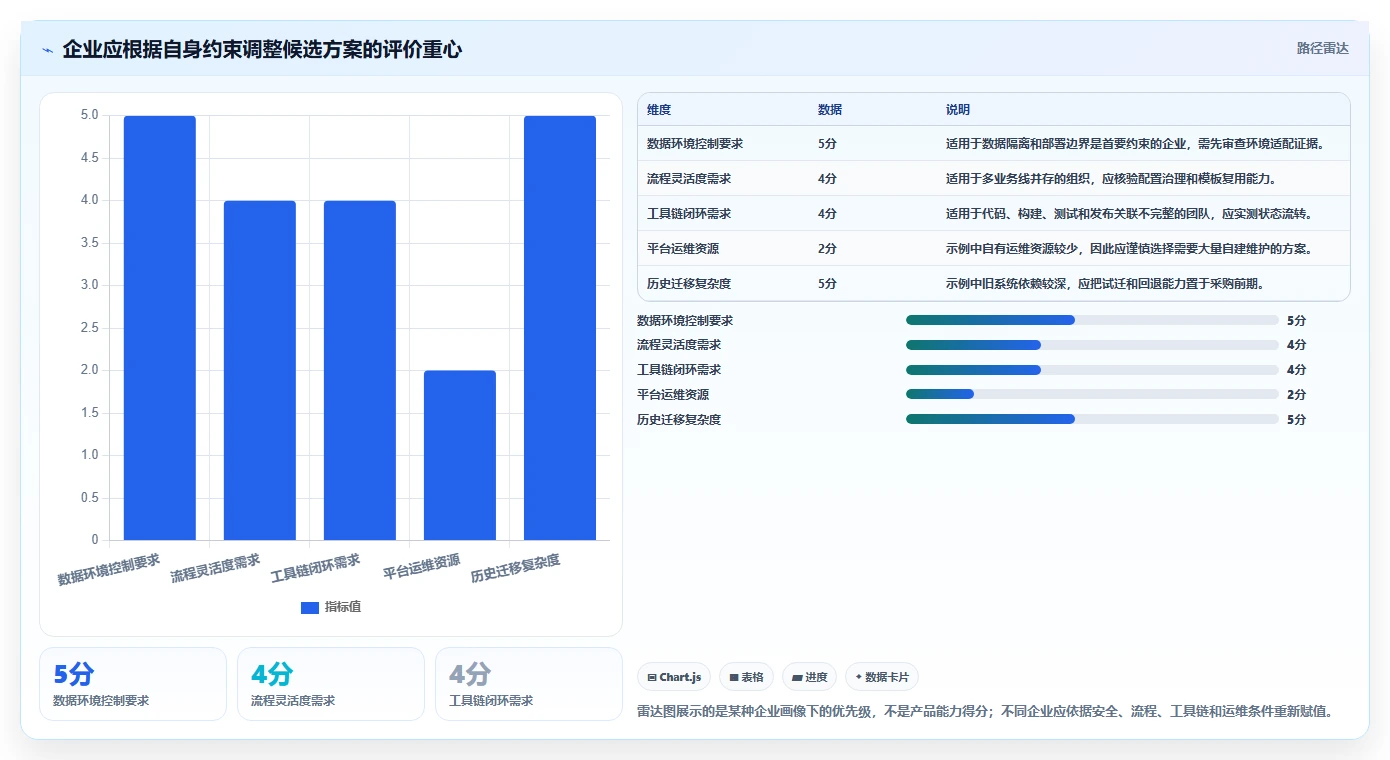
Task: Click the page title 企业应根据自身约束调整候选方案的评价重心
Action: pos(262,49)
